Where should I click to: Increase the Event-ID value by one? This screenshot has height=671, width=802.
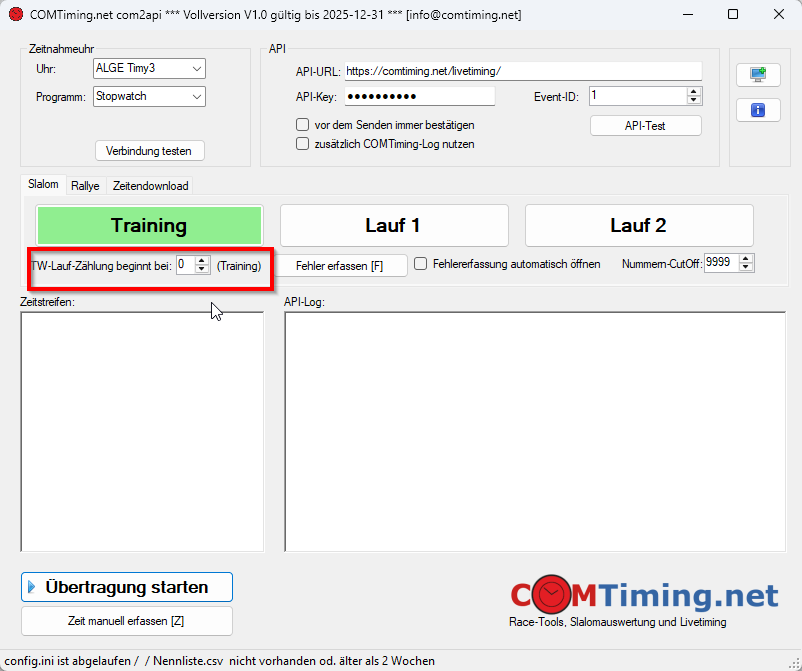click(694, 92)
